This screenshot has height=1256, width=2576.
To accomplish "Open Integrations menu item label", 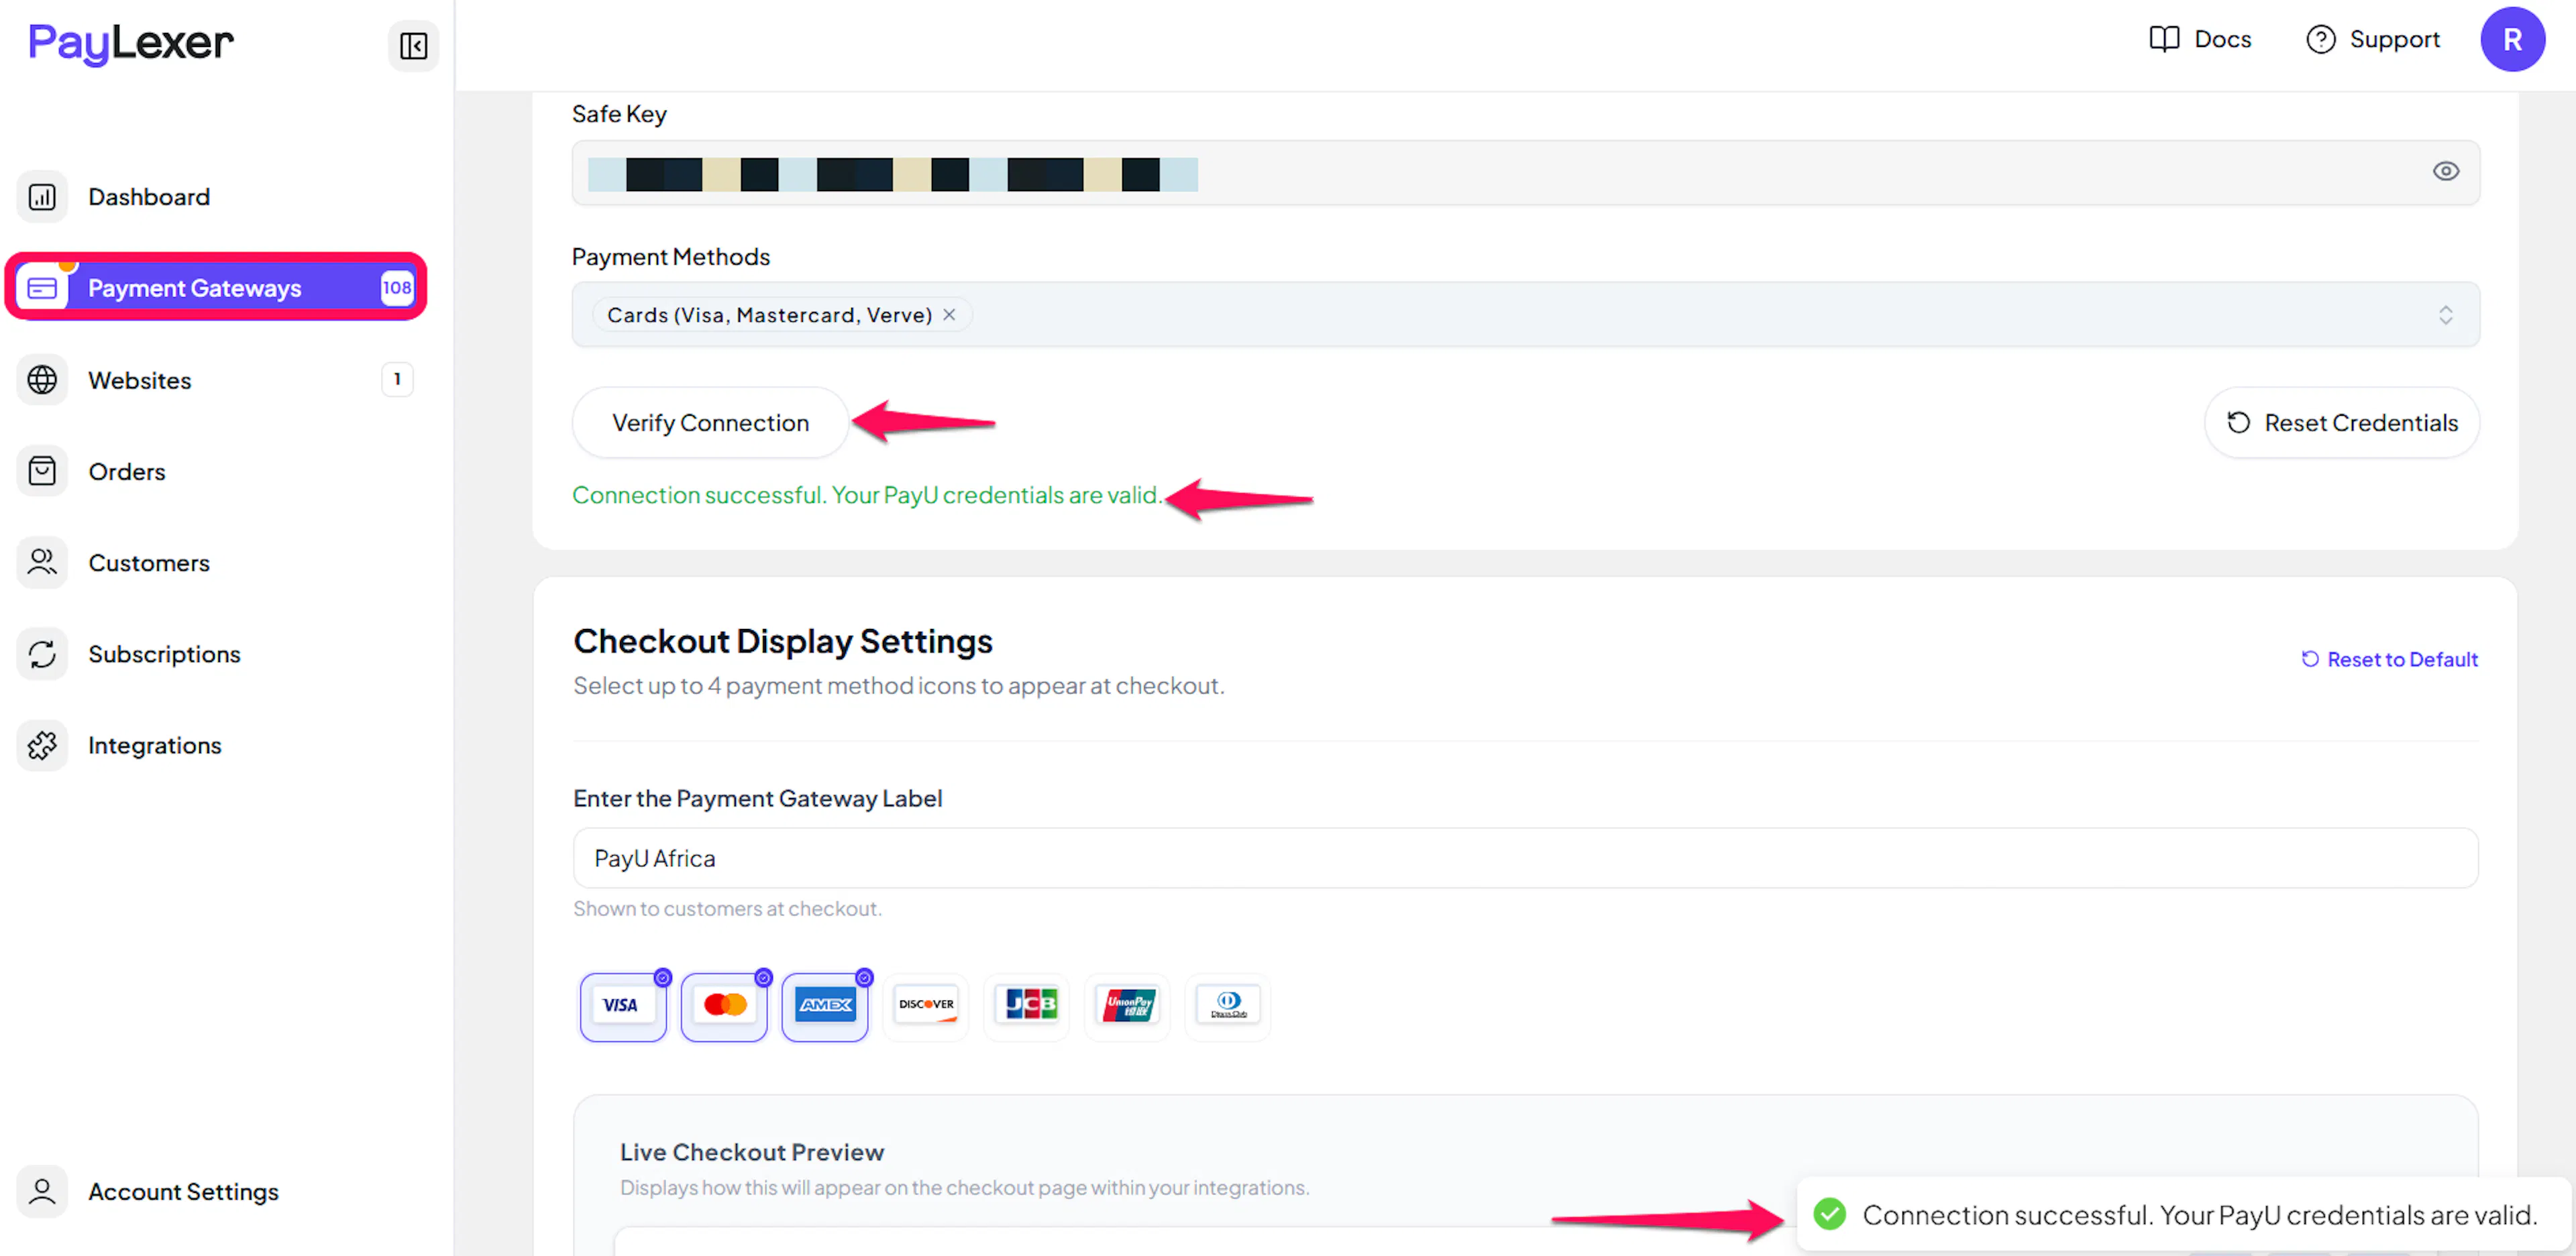I will click(x=155, y=746).
